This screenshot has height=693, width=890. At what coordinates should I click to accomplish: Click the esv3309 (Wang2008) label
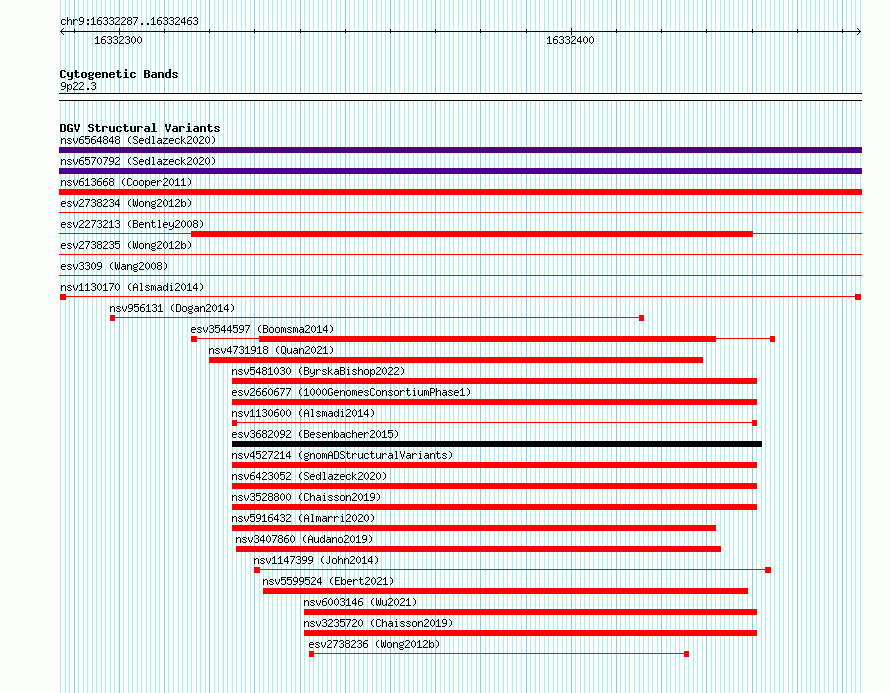tap(114, 266)
